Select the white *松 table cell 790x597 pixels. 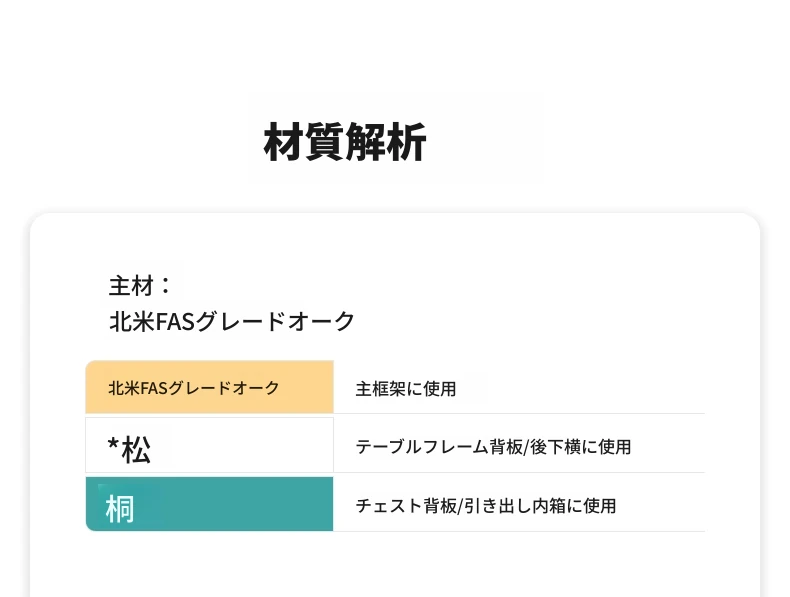click(210, 445)
